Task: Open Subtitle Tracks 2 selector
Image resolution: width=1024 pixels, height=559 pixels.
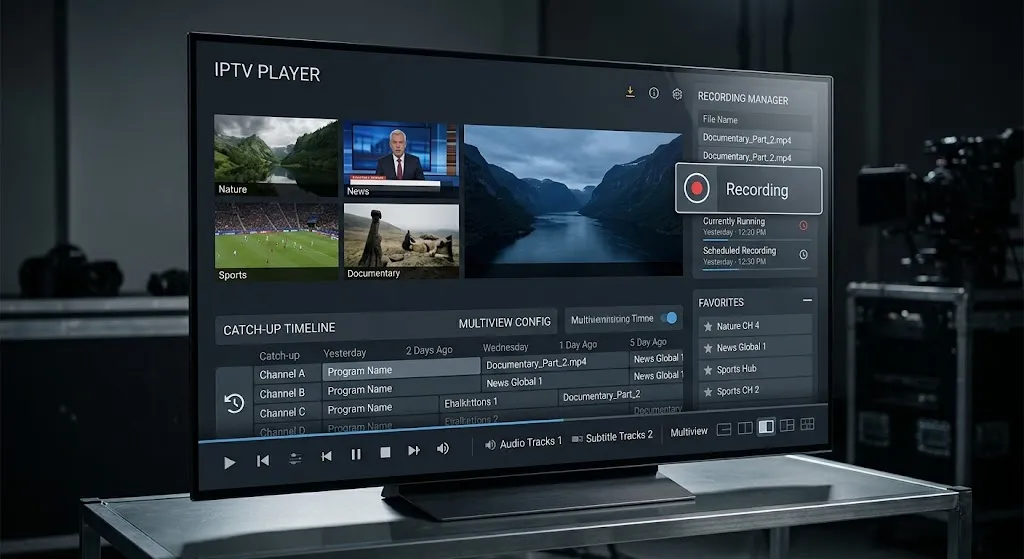Action: 612,437
